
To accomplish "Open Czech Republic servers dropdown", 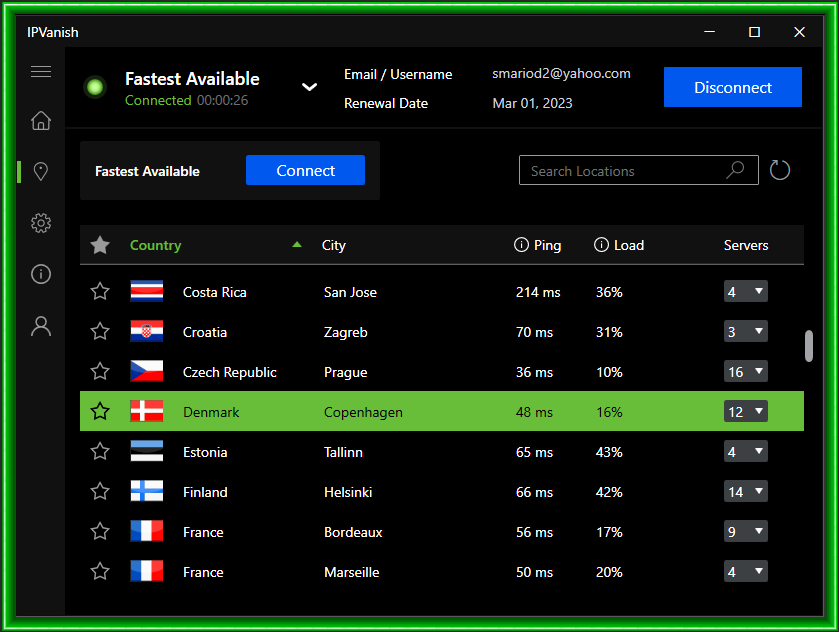I will (745, 371).
